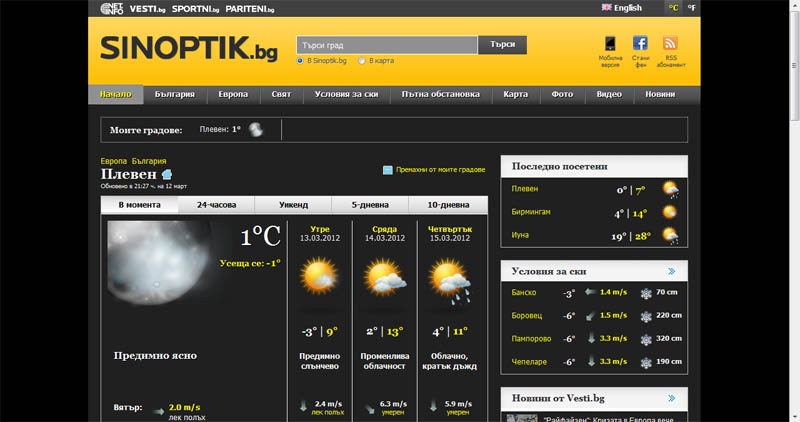Image resolution: width=800 pixels, height=422 pixels.
Task: Click the UK flag language icon
Action: pos(606,8)
